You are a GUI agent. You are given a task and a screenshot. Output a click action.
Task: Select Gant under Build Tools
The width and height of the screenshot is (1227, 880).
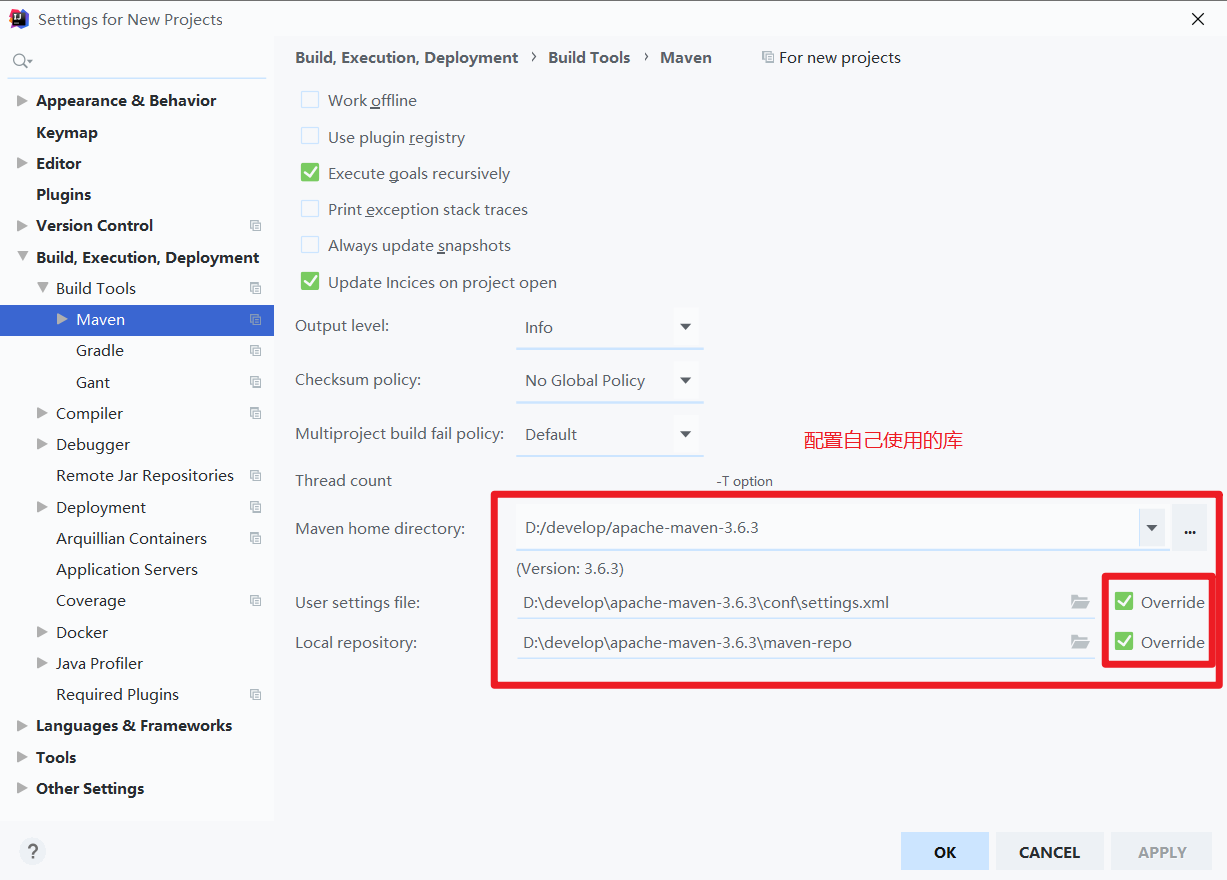(93, 382)
